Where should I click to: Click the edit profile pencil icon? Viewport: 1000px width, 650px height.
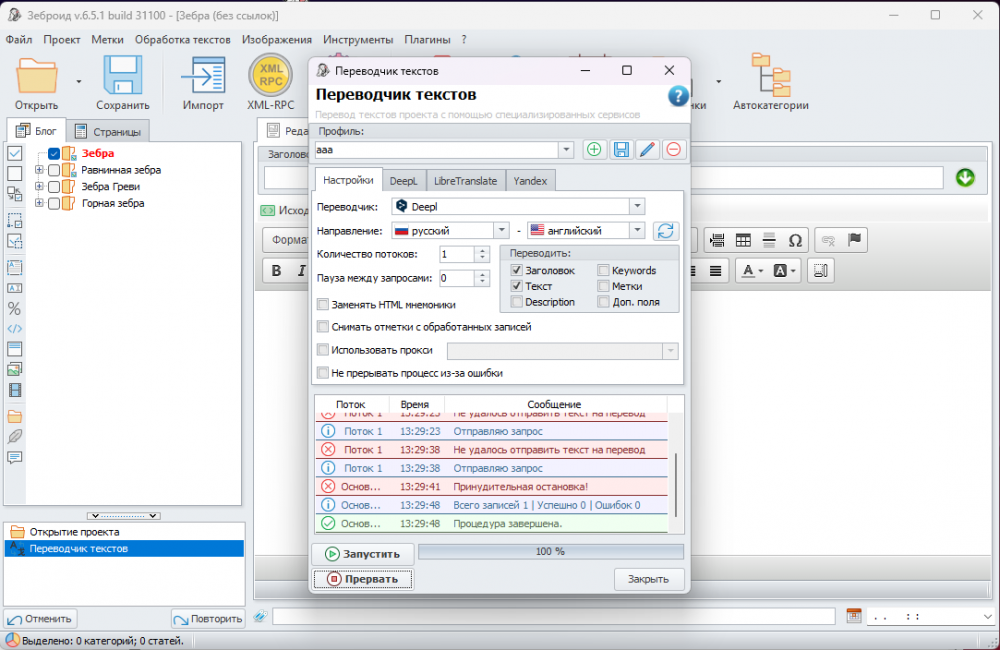pyautogui.click(x=647, y=150)
